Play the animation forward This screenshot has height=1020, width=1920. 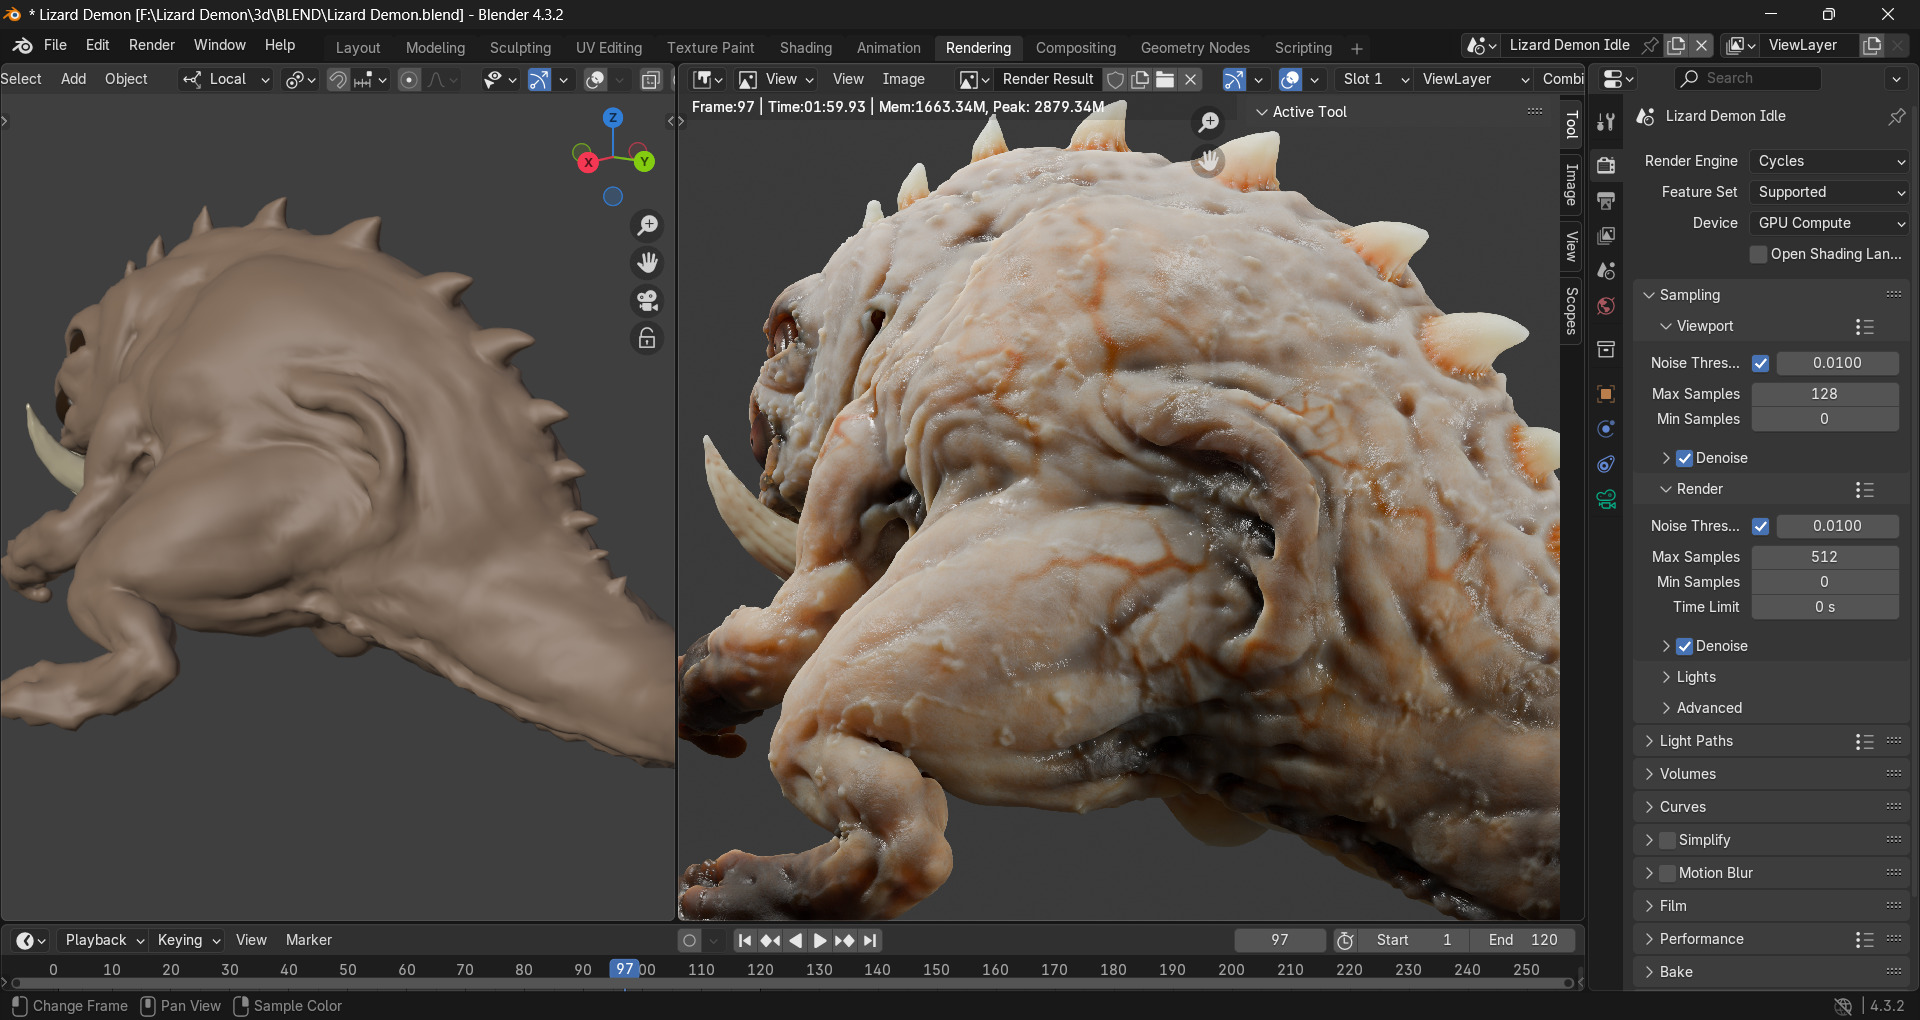(819, 940)
